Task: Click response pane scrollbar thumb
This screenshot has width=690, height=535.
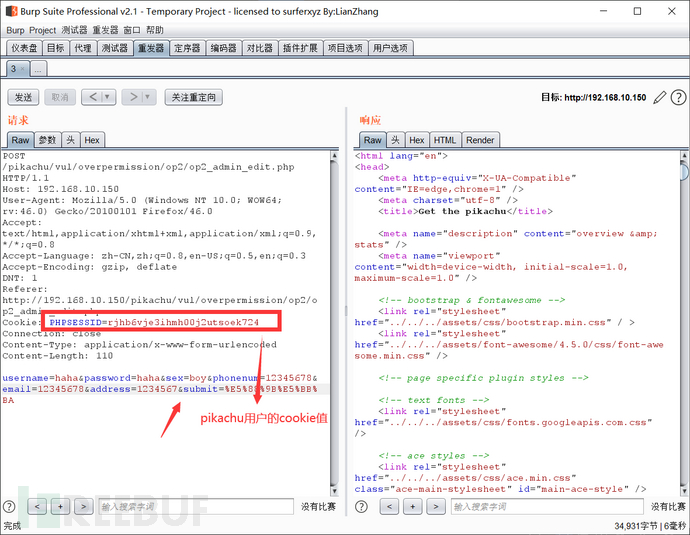Action: click(x=685, y=171)
